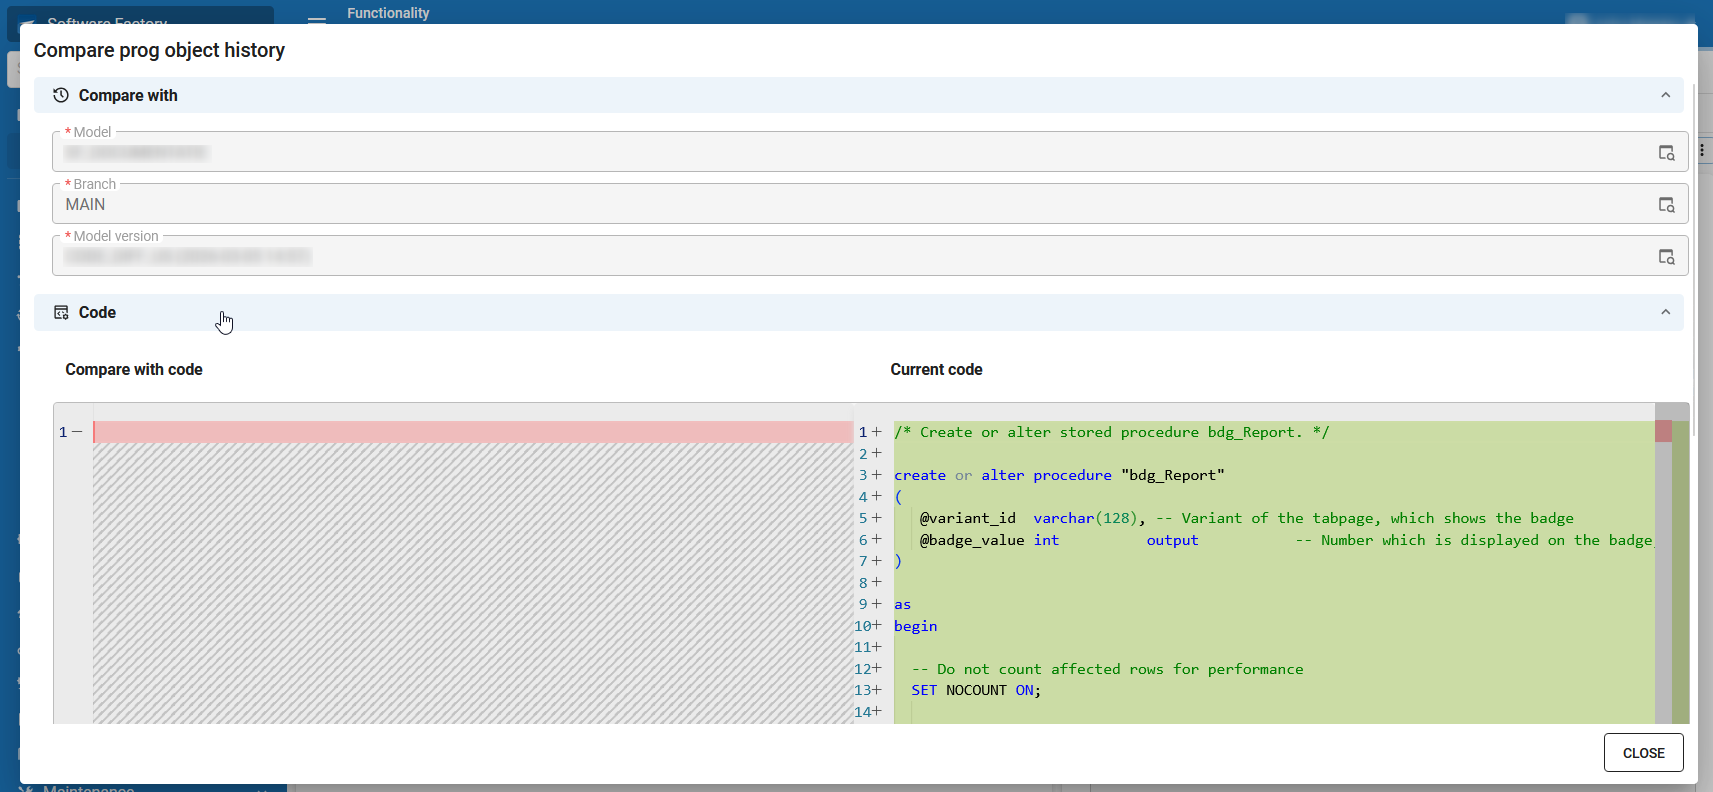Collapse the Code section chevron
The width and height of the screenshot is (1713, 792).
(x=1665, y=313)
